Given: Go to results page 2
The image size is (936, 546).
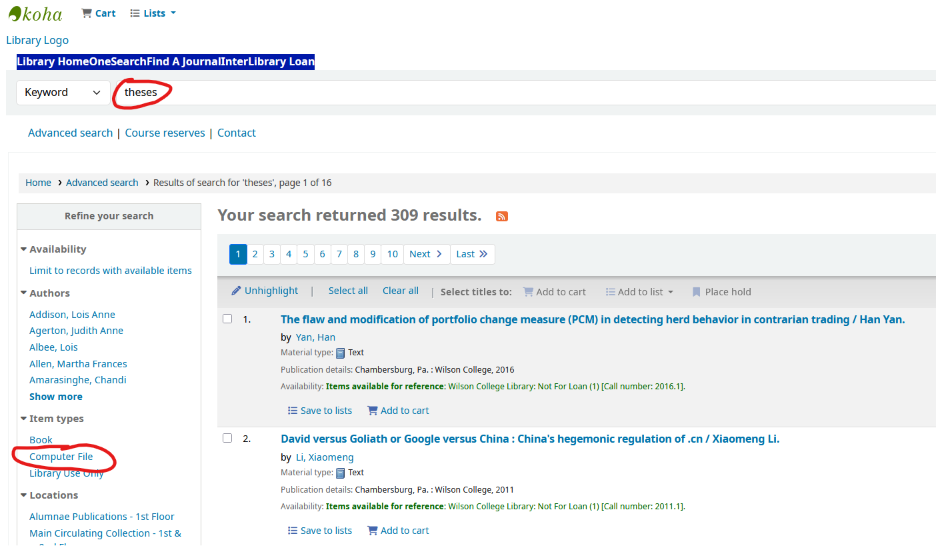Looking at the screenshot, I should pyautogui.click(x=255, y=254).
